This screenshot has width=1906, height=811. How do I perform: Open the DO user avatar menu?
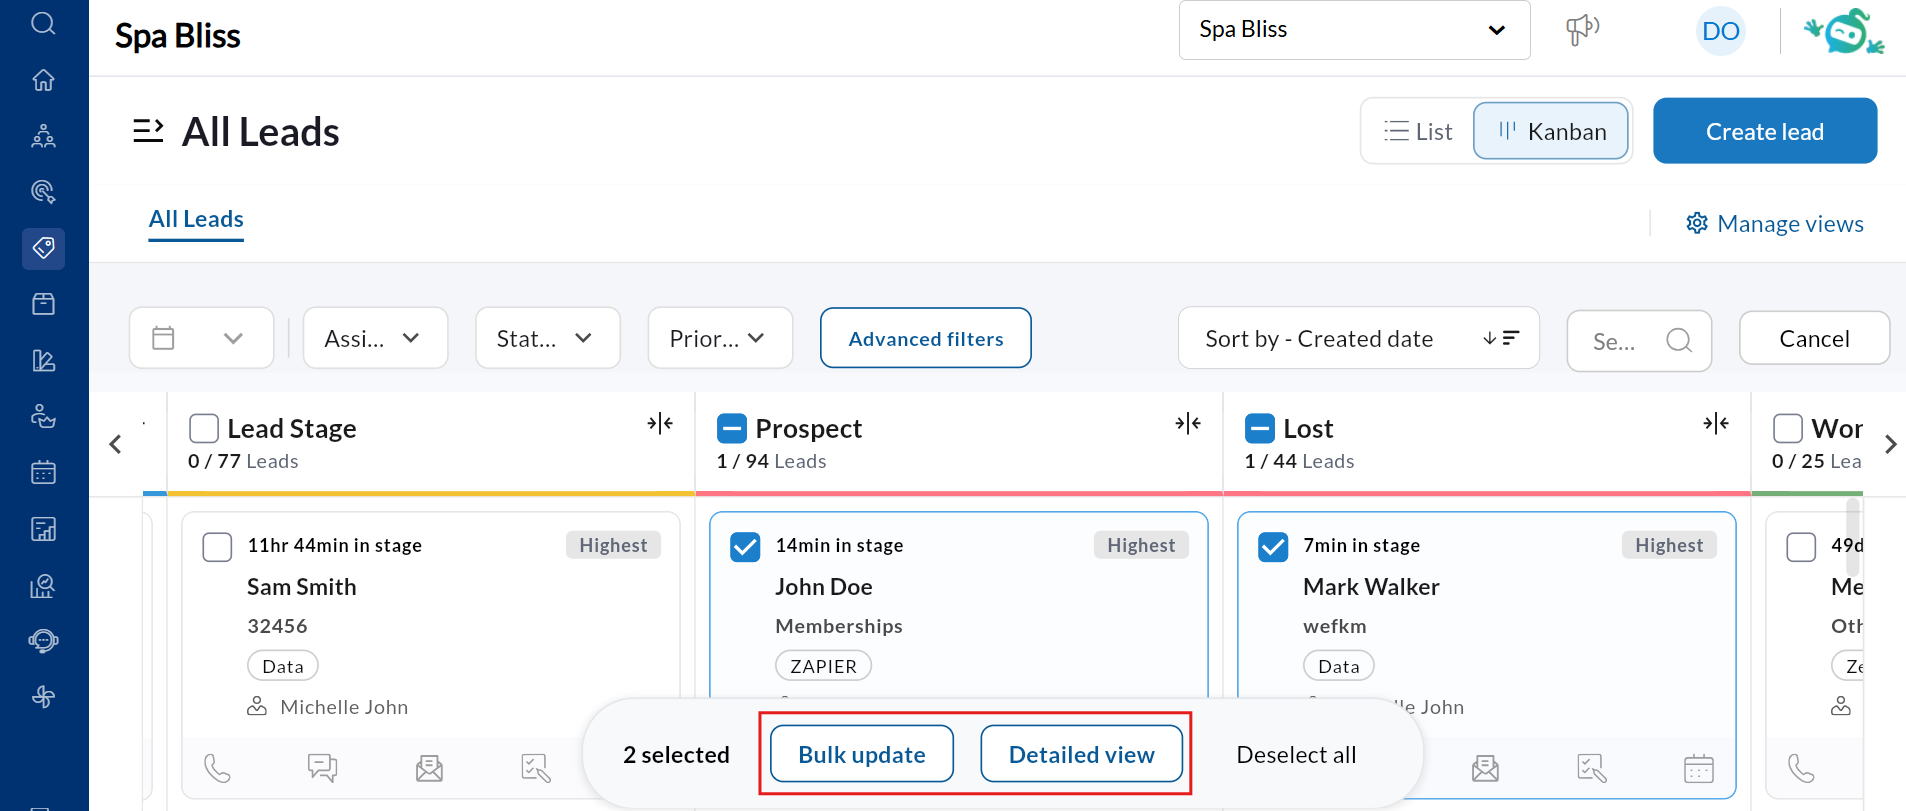click(x=1721, y=31)
